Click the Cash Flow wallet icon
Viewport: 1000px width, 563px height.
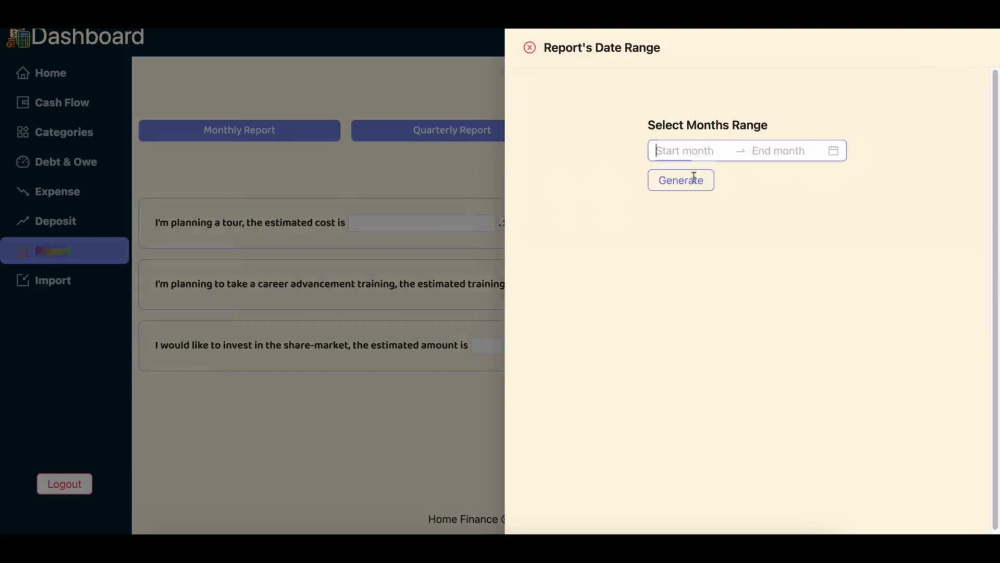pos(23,103)
